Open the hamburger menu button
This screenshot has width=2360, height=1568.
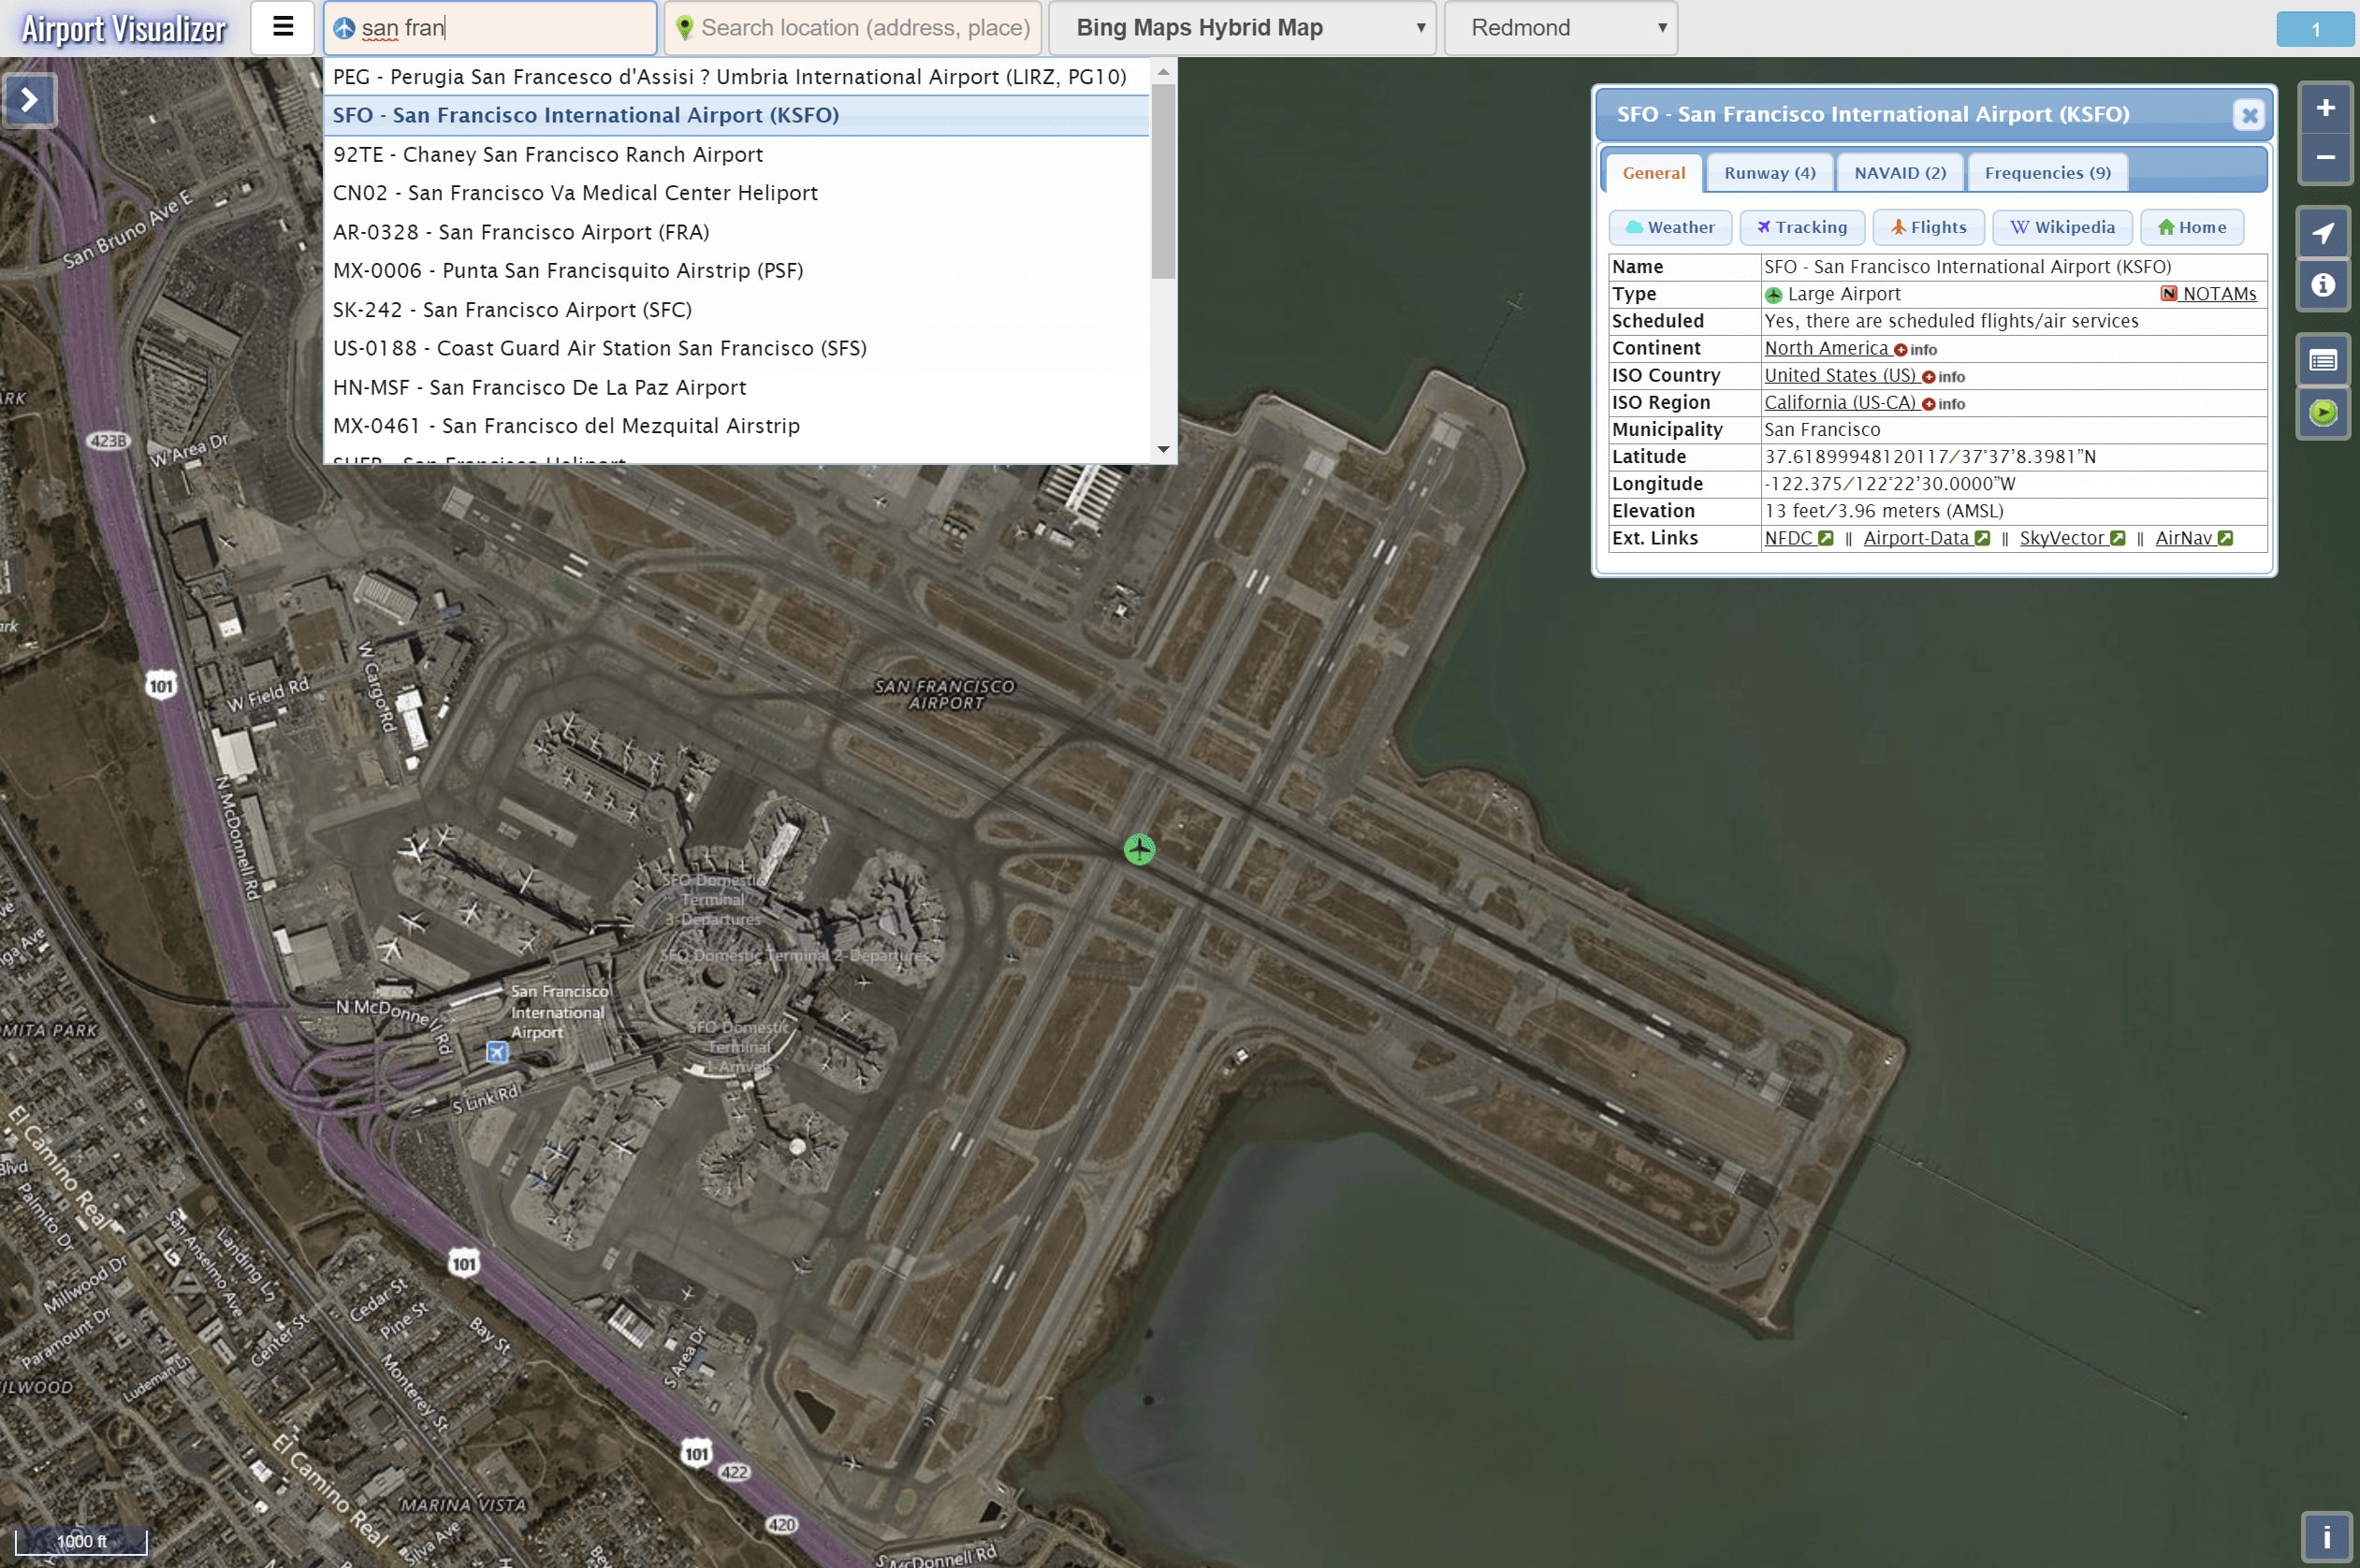point(283,28)
